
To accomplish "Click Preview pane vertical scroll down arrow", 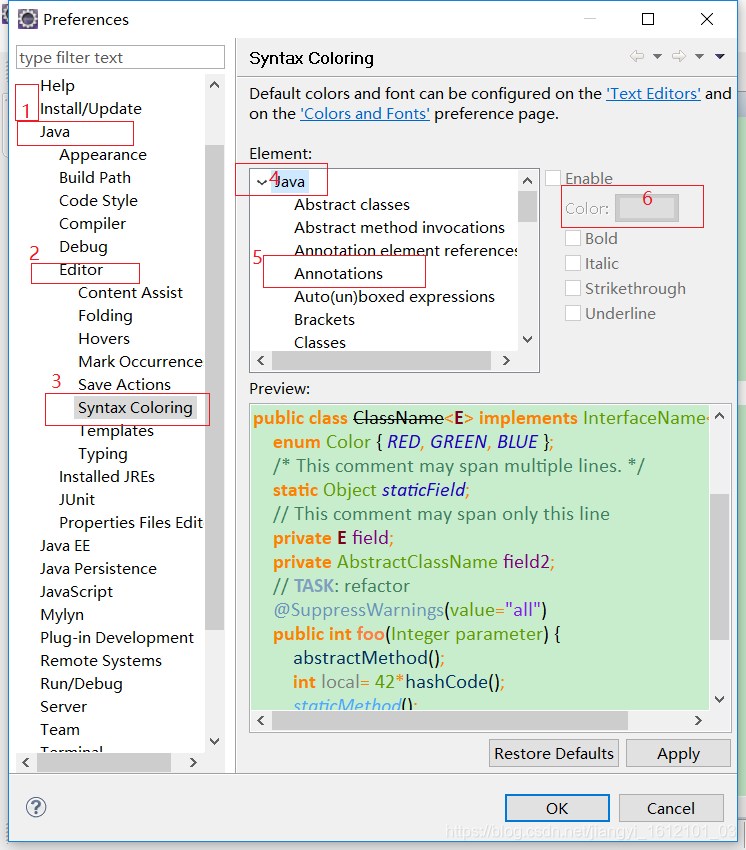I will pyautogui.click(x=719, y=699).
